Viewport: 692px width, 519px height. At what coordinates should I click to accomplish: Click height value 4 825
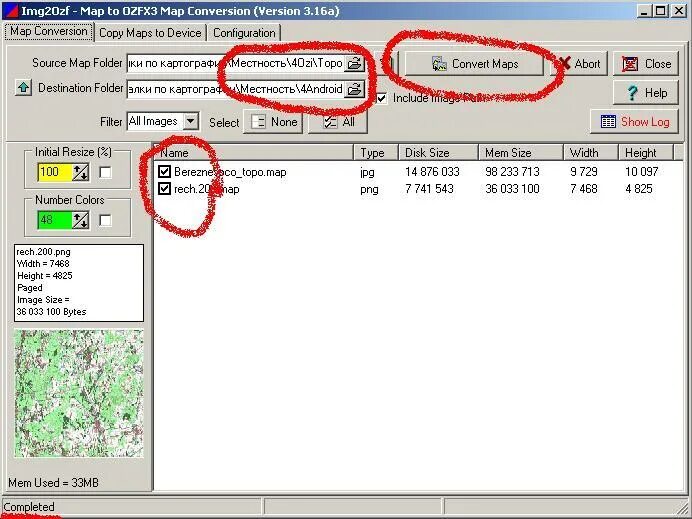[x=639, y=189]
